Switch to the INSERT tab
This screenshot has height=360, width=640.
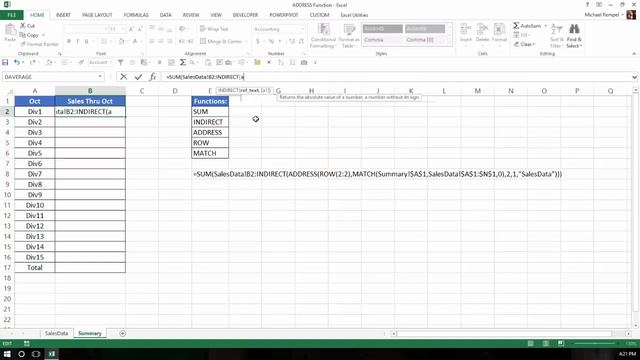tap(63, 15)
